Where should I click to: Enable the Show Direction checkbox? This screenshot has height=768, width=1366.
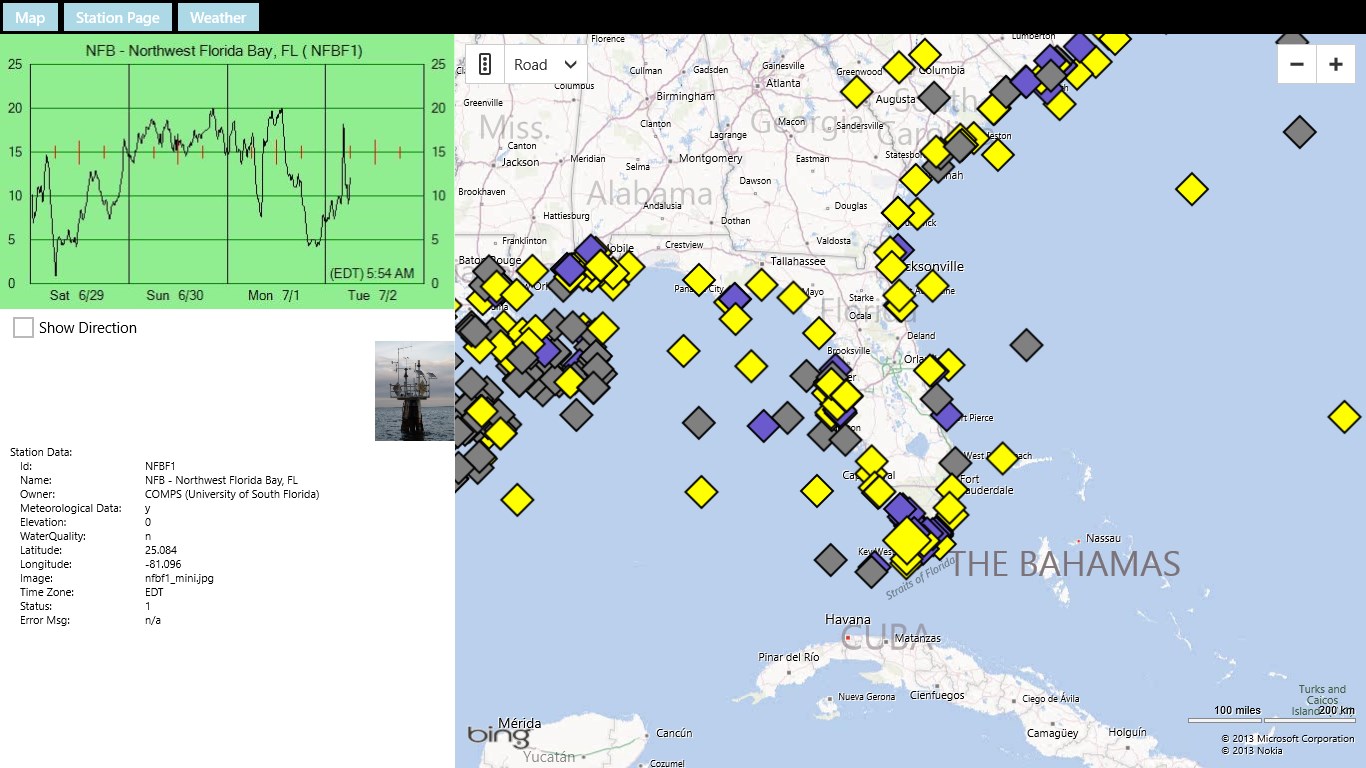click(x=23, y=327)
